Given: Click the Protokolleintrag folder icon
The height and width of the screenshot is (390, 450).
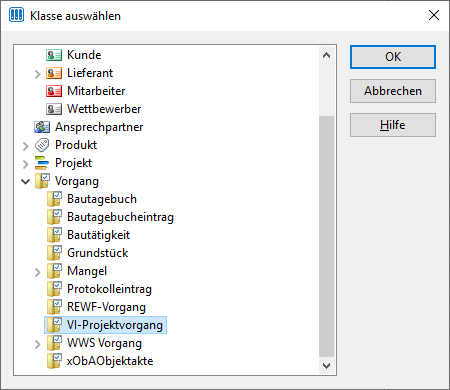Looking at the screenshot, I should [54, 289].
